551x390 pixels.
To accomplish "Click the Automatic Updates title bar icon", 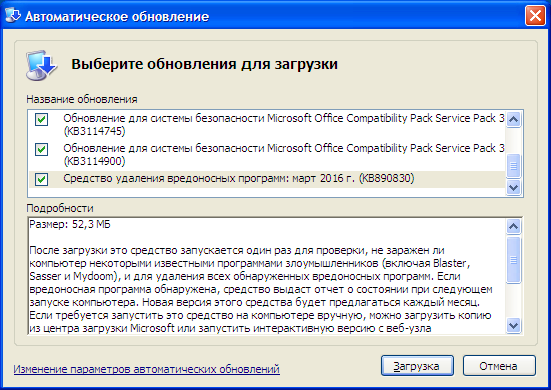I will pyautogui.click(x=13, y=16).
